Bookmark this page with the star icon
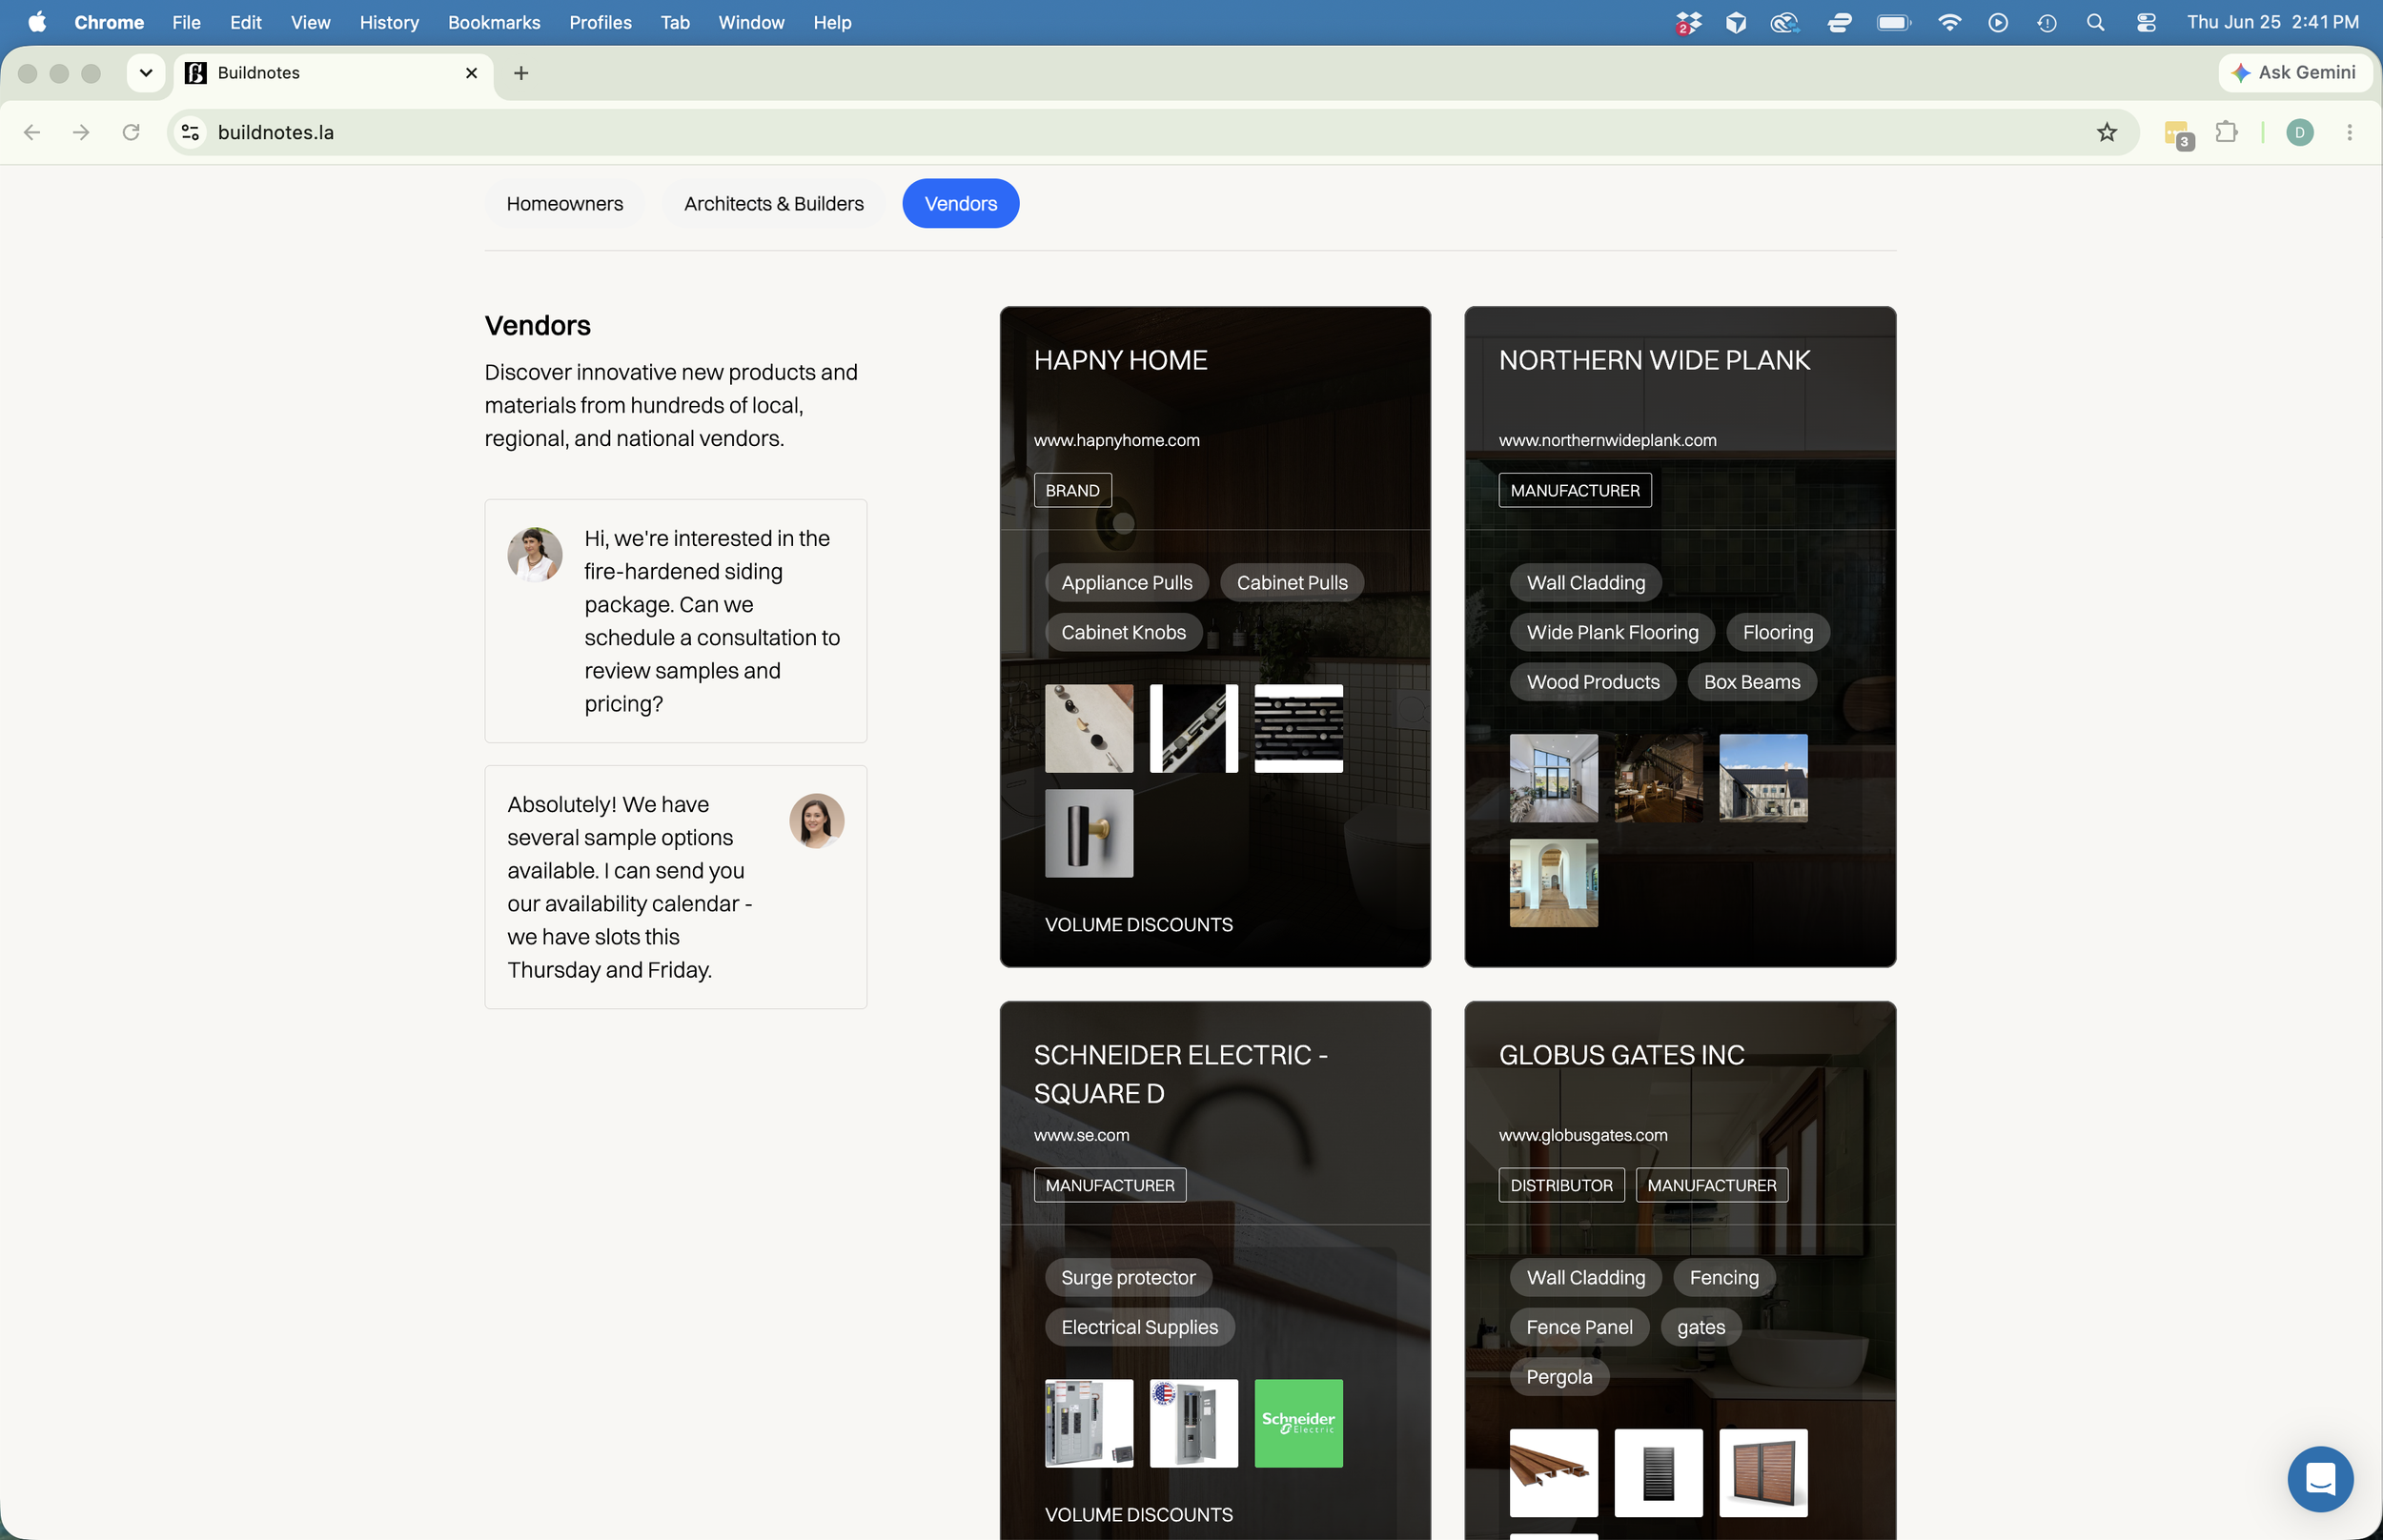This screenshot has height=1540, width=2383. click(x=2106, y=132)
